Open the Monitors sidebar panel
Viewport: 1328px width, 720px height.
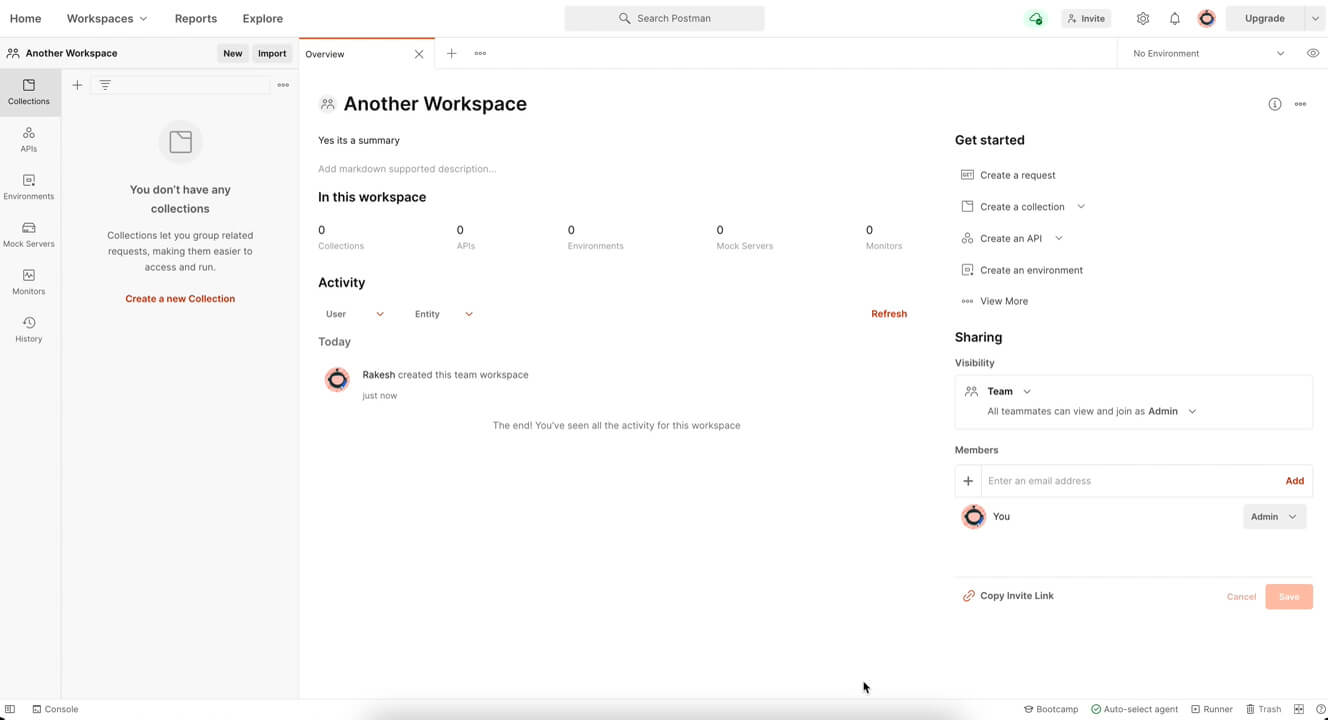pyautogui.click(x=28, y=282)
